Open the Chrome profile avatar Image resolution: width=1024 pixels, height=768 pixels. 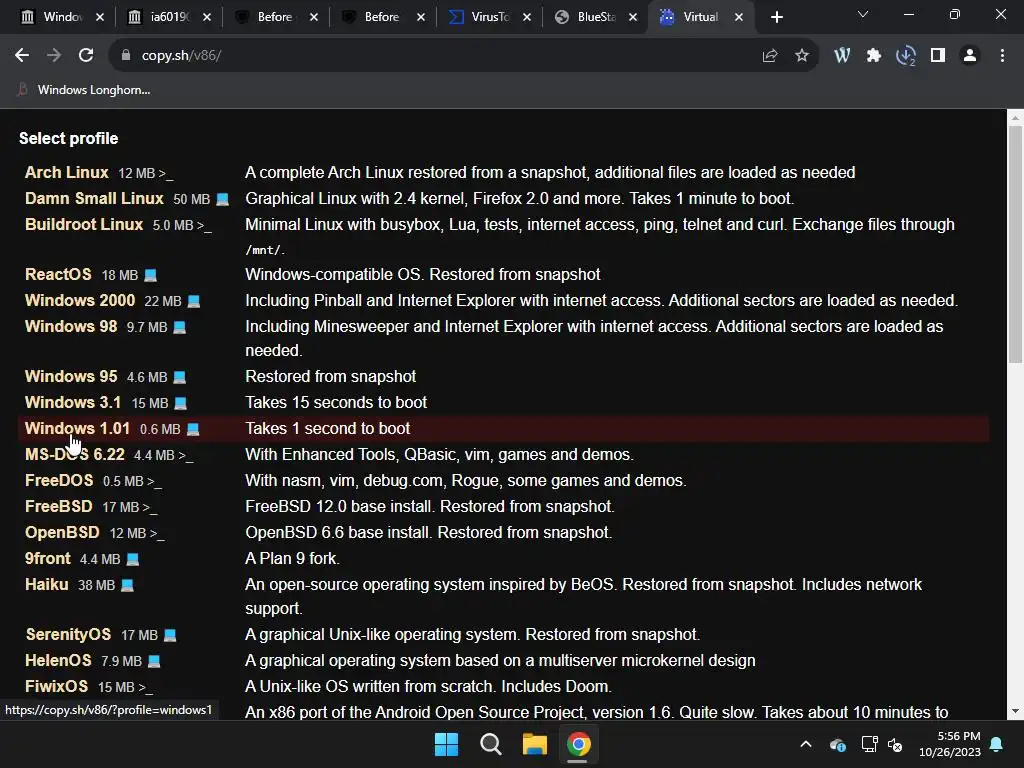[970, 56]
